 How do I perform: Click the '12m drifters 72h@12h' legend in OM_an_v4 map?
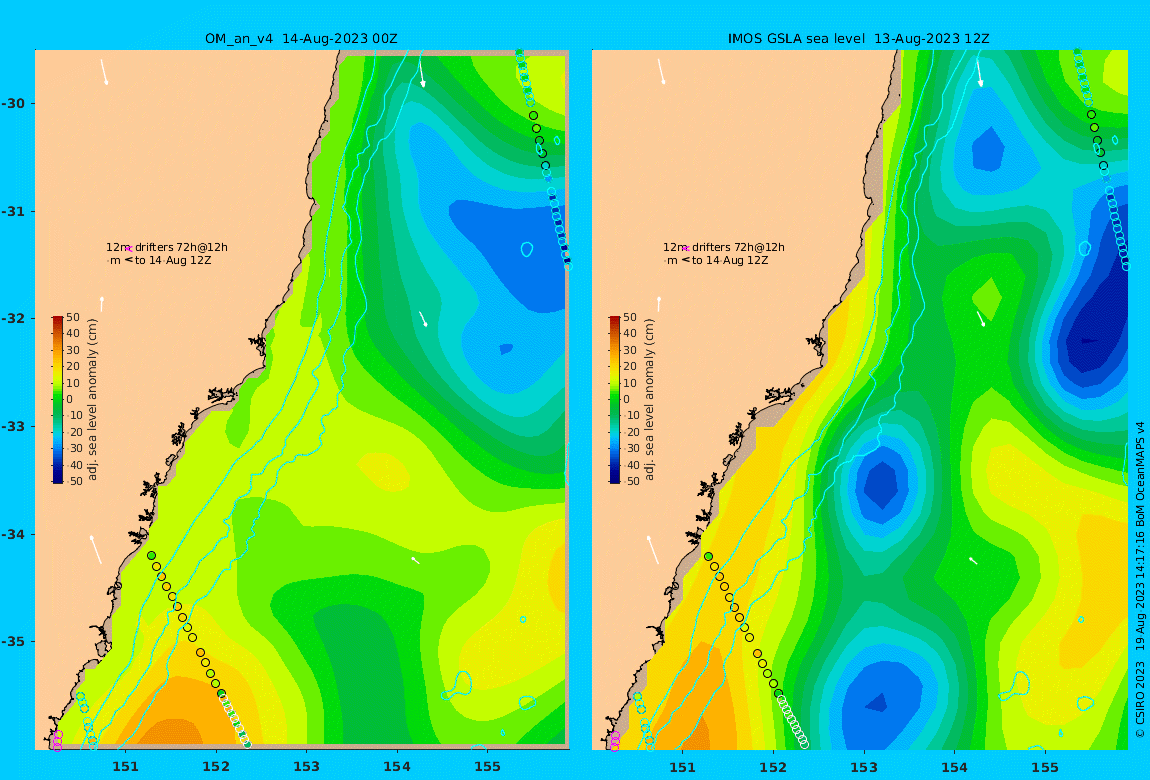pos(166,247)
